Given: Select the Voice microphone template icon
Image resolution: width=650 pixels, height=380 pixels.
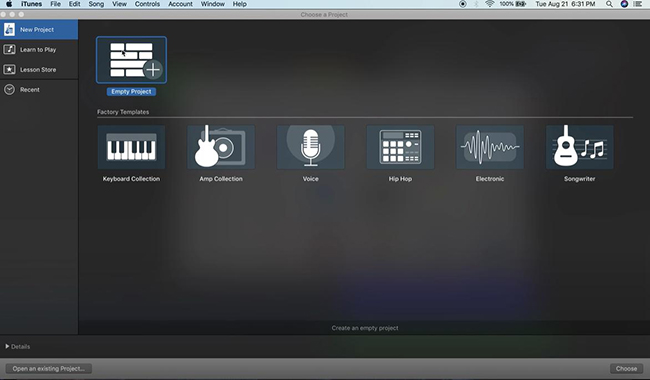Looking at the screenshot, I should point(310,147).
